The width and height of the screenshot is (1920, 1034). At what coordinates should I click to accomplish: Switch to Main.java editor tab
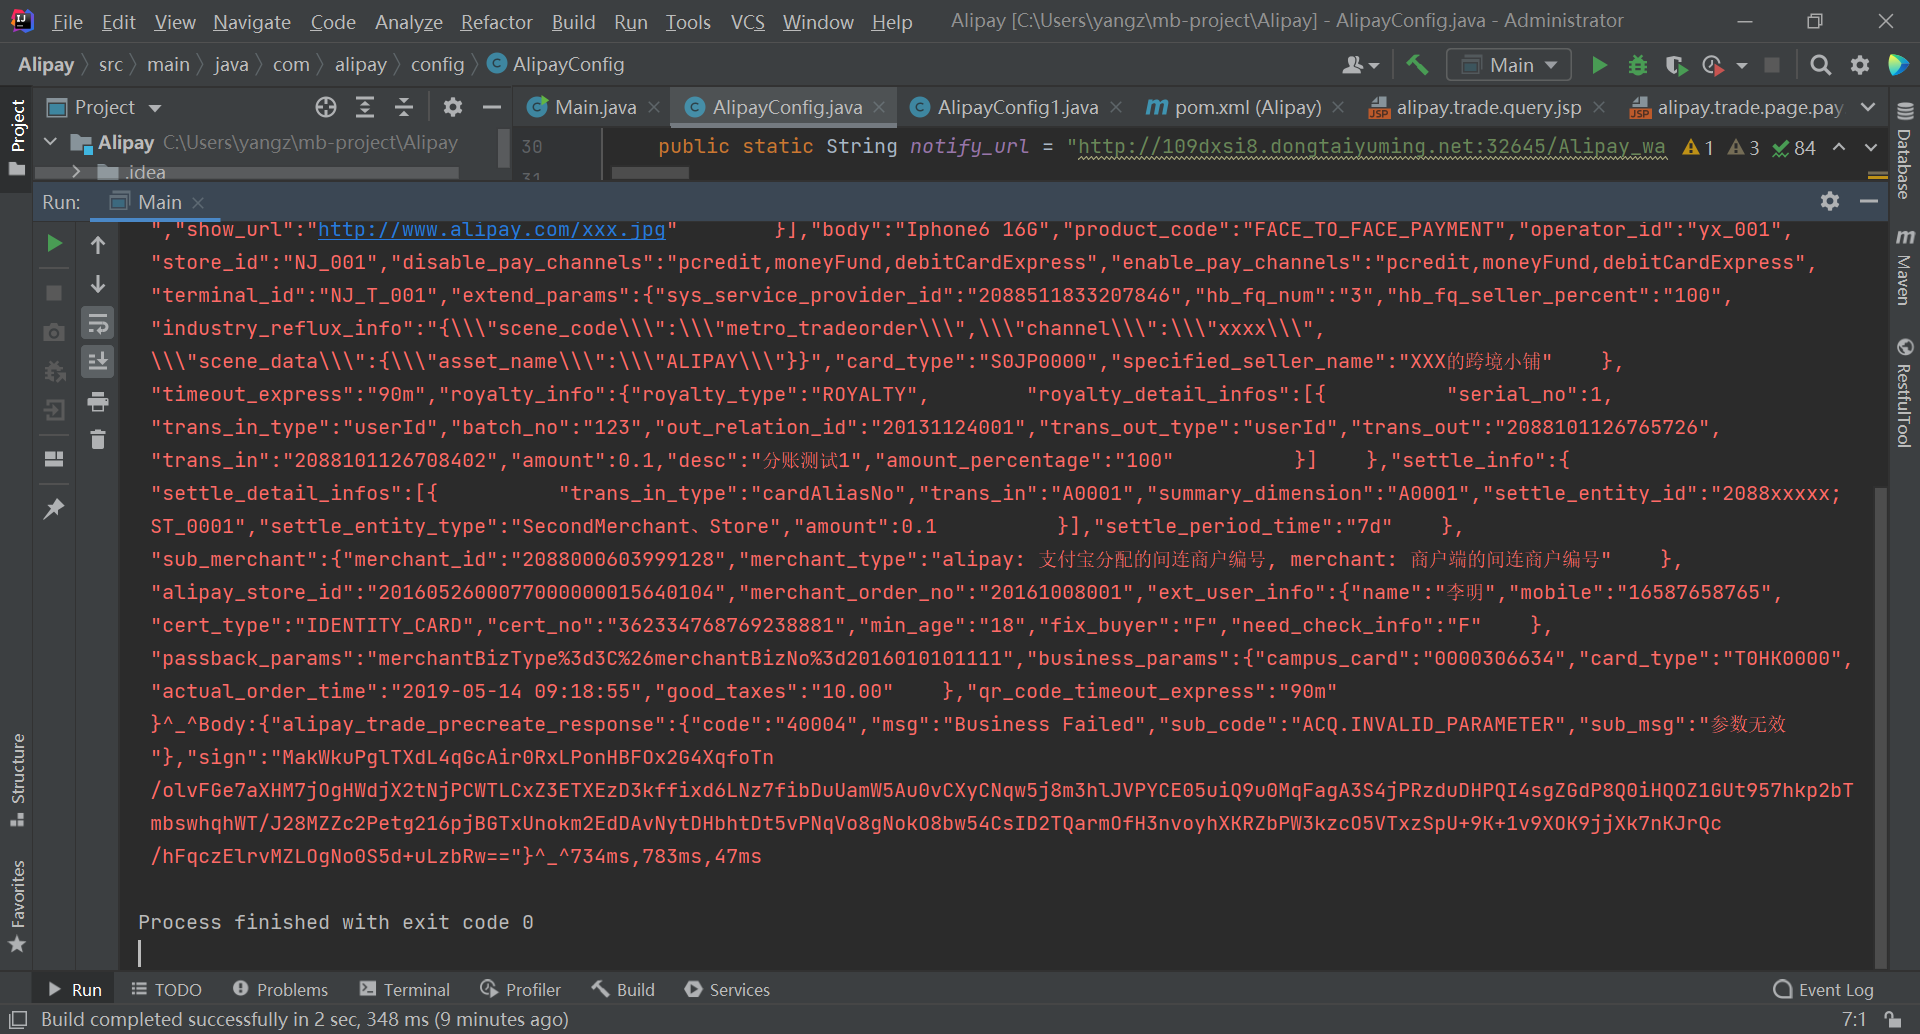coord(595,107)
